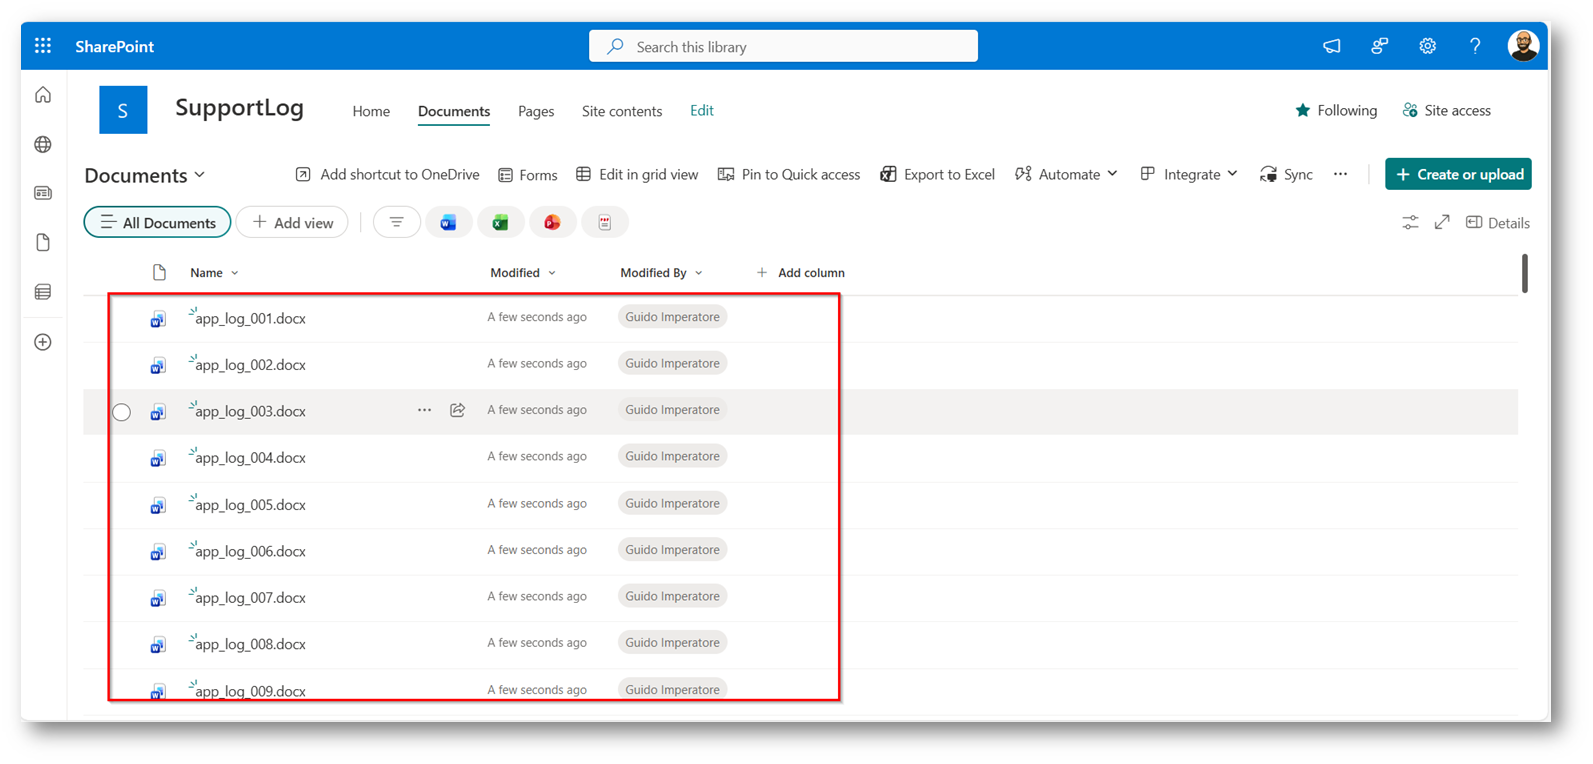Filter documents by Word file type
The image size is (1593, 764).
tap(448, 223)
